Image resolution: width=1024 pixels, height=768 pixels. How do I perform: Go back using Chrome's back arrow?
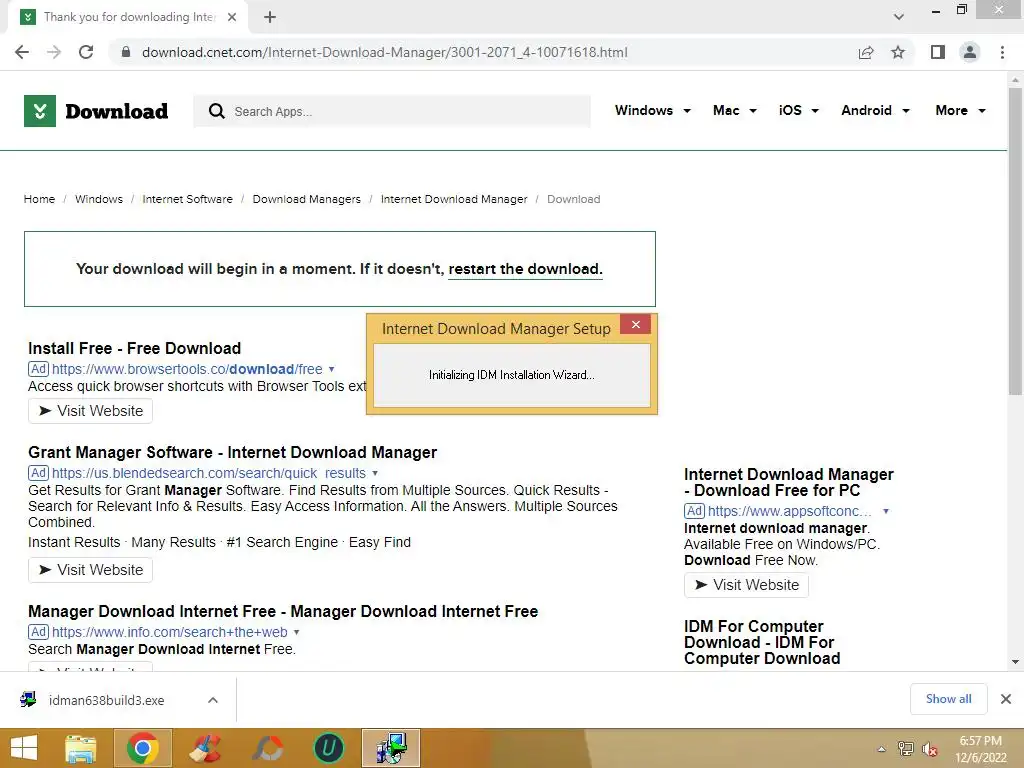pyautogui.click(x=22, y=52)
